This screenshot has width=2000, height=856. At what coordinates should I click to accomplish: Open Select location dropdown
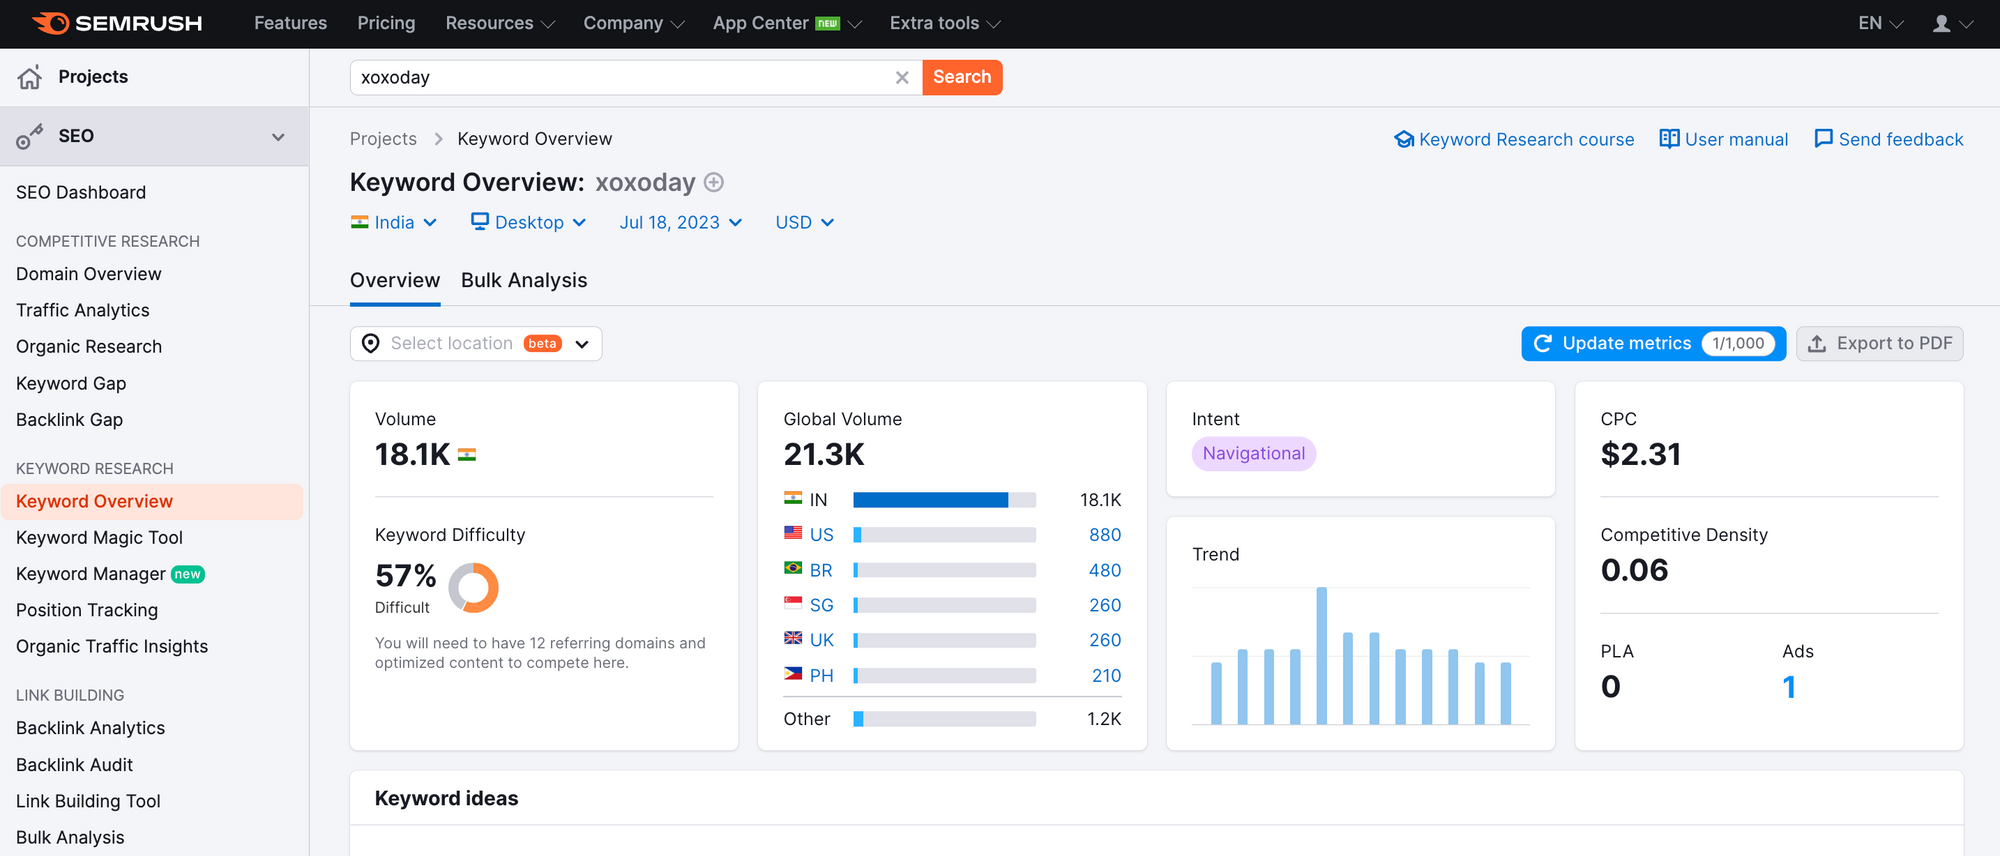(476, 343)
